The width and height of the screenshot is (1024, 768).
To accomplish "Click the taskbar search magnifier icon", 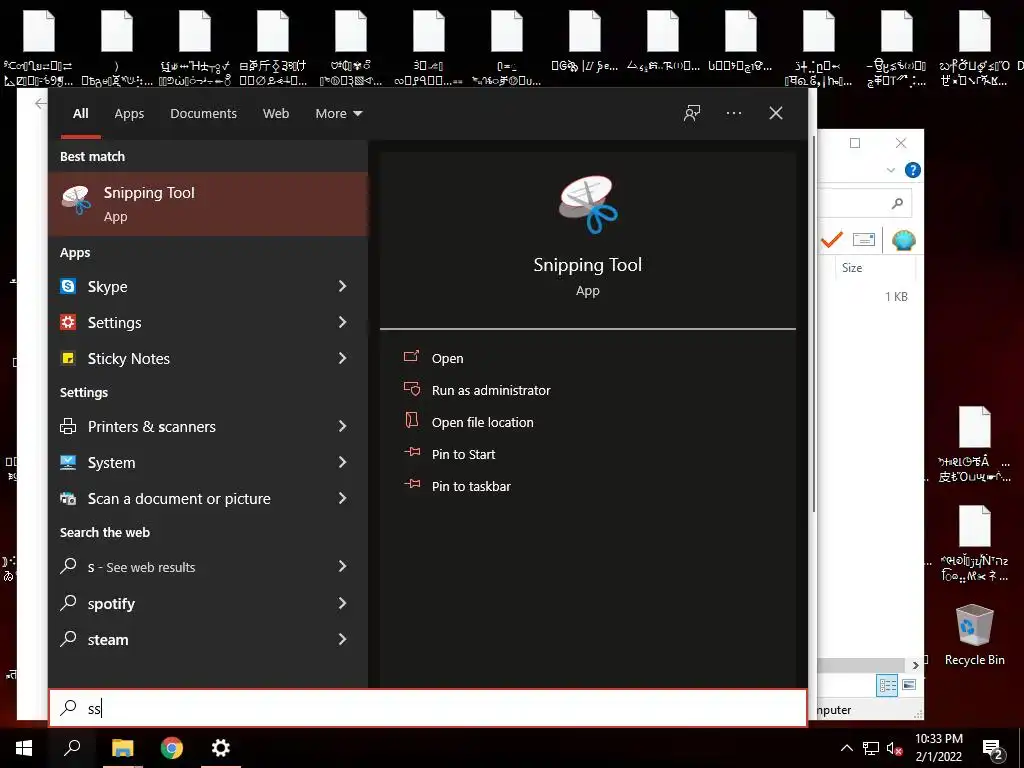I will coord(72,748).
